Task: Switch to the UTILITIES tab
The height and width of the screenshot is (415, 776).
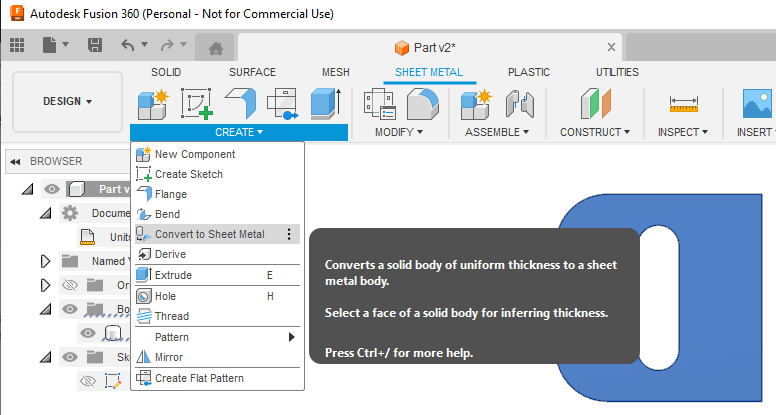Action: coord(617,72)
